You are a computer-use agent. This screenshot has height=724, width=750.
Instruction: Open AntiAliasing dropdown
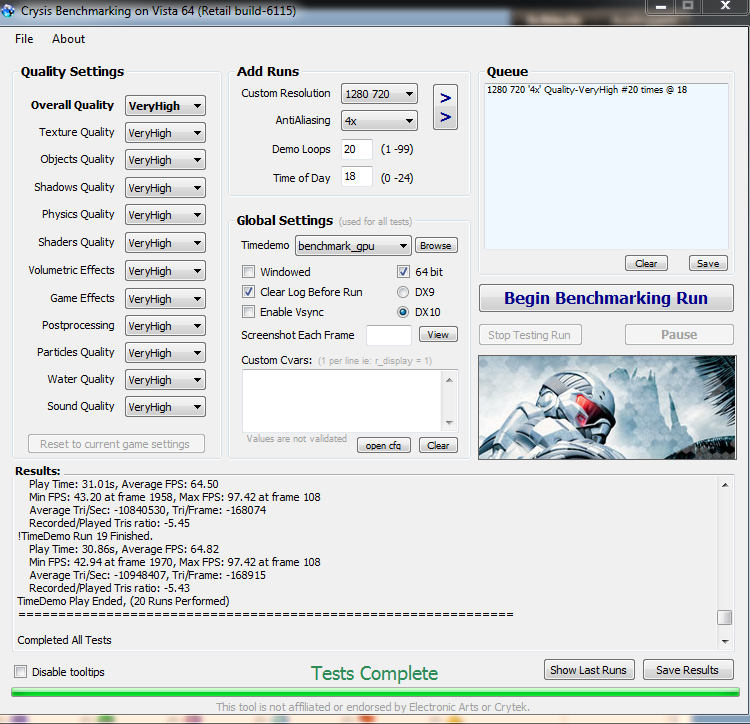click(379, 121)
